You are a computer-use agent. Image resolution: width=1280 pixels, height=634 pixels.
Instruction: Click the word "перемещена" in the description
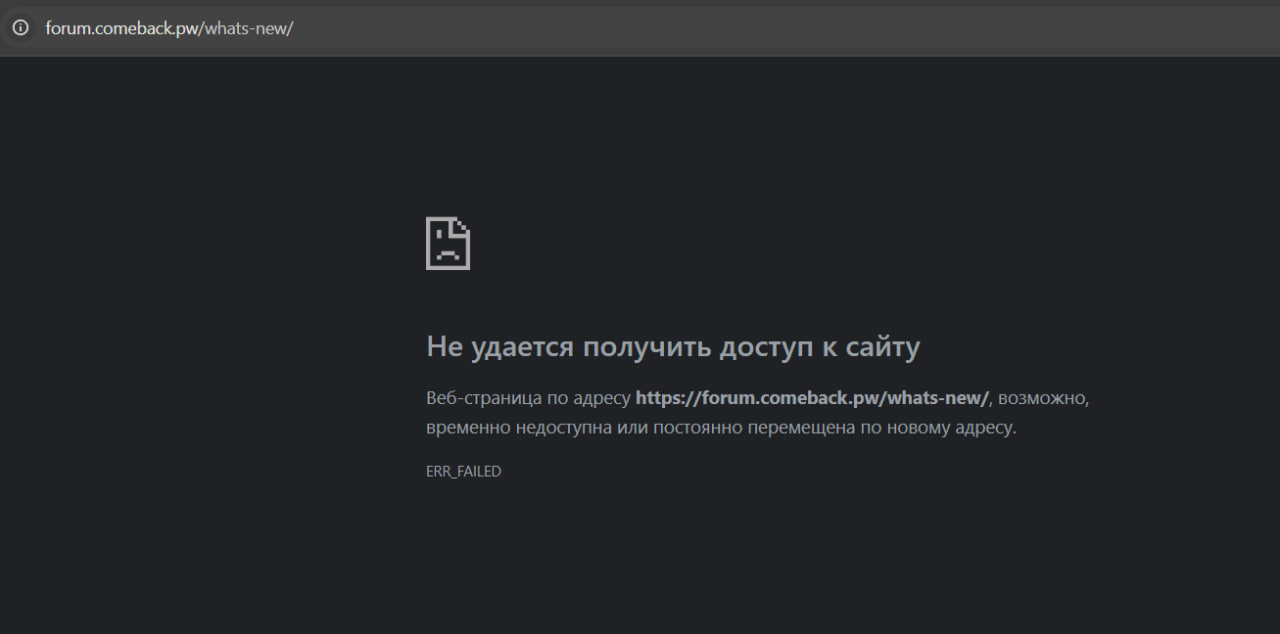[x=806, y=427]
